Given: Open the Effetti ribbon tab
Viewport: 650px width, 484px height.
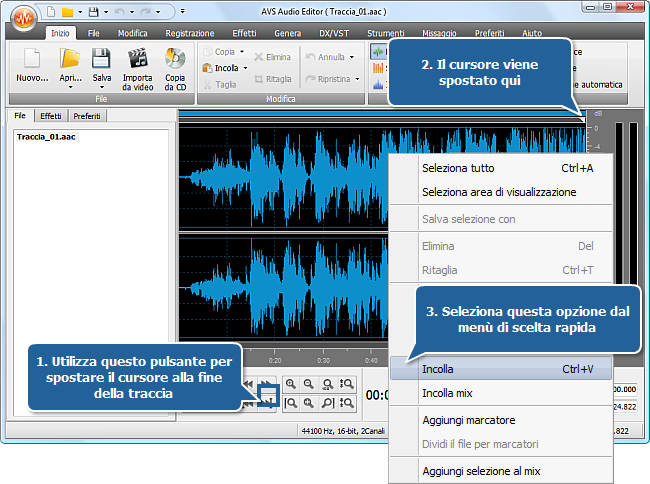Looking at the screenshot, I should point(244,33).
